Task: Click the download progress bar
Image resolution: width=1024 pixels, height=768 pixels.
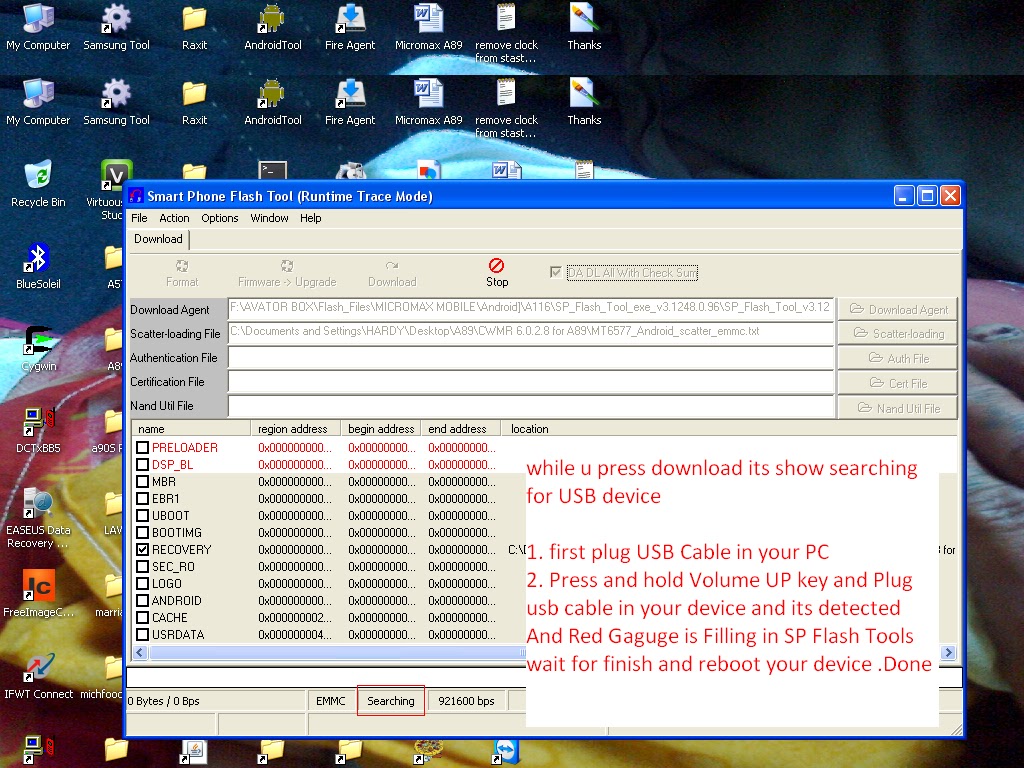Action: click(325, 677)
